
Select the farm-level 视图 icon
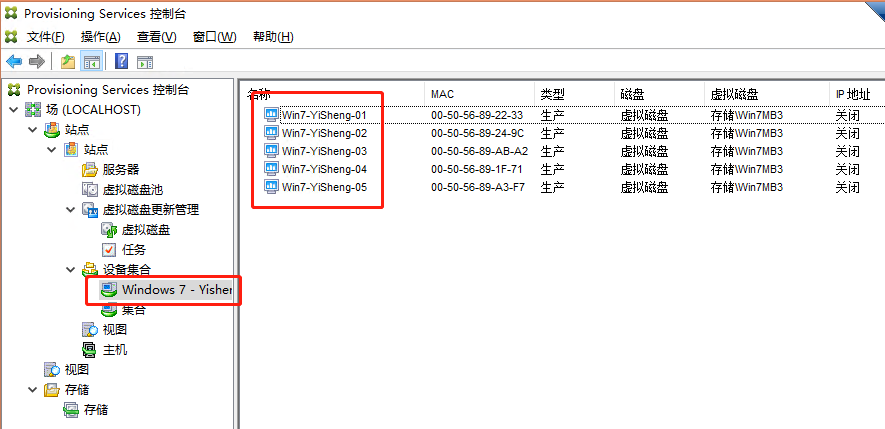[52, 370]
